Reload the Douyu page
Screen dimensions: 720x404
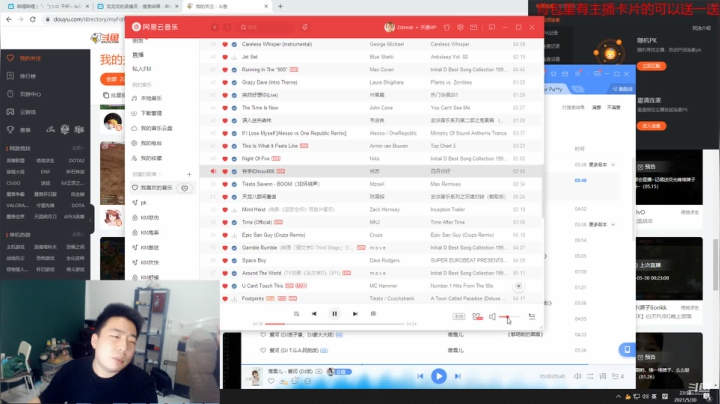[x=33, y=19]
